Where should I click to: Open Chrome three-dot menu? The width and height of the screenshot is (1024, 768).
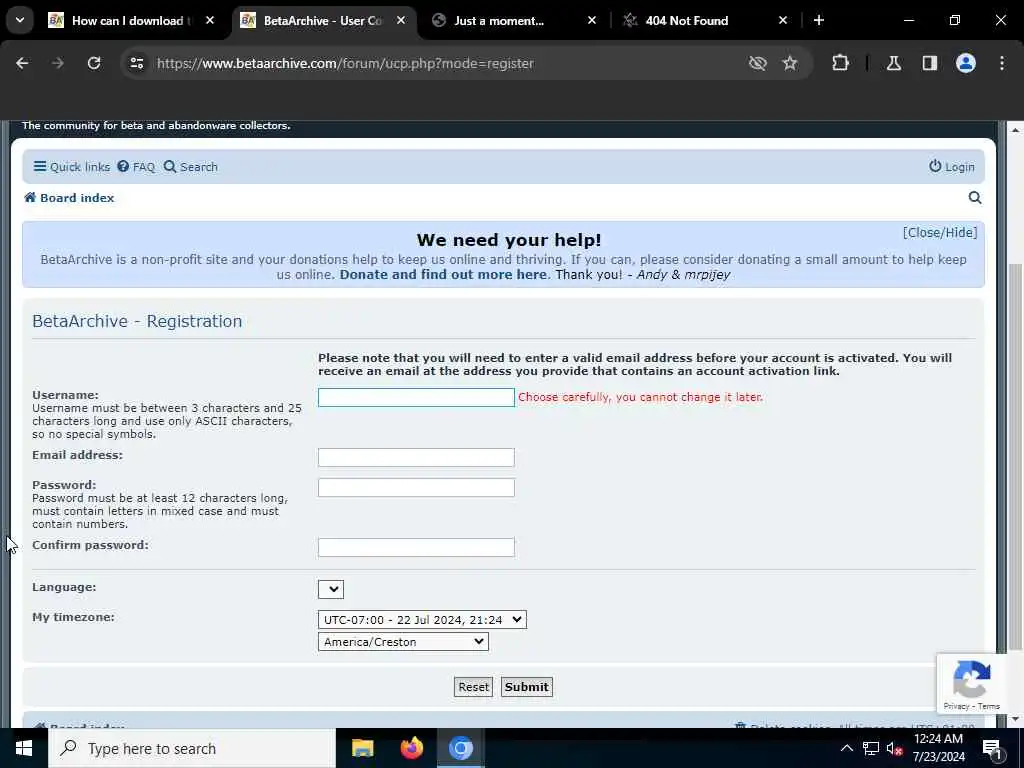click(x=1002, y=63)
